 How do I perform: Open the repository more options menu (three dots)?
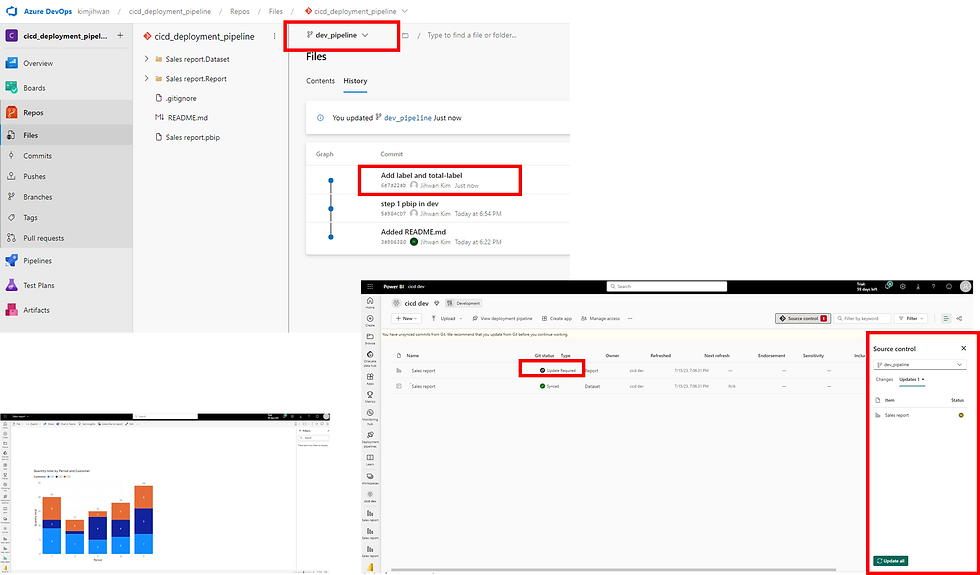point(274,36)
